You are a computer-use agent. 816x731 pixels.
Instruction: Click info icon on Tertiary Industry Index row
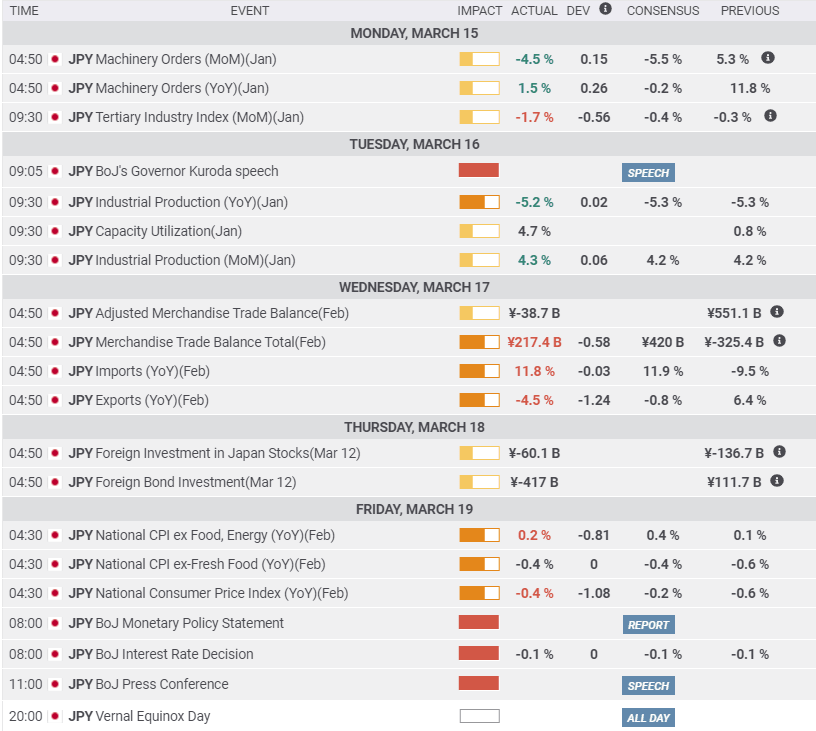770,116
